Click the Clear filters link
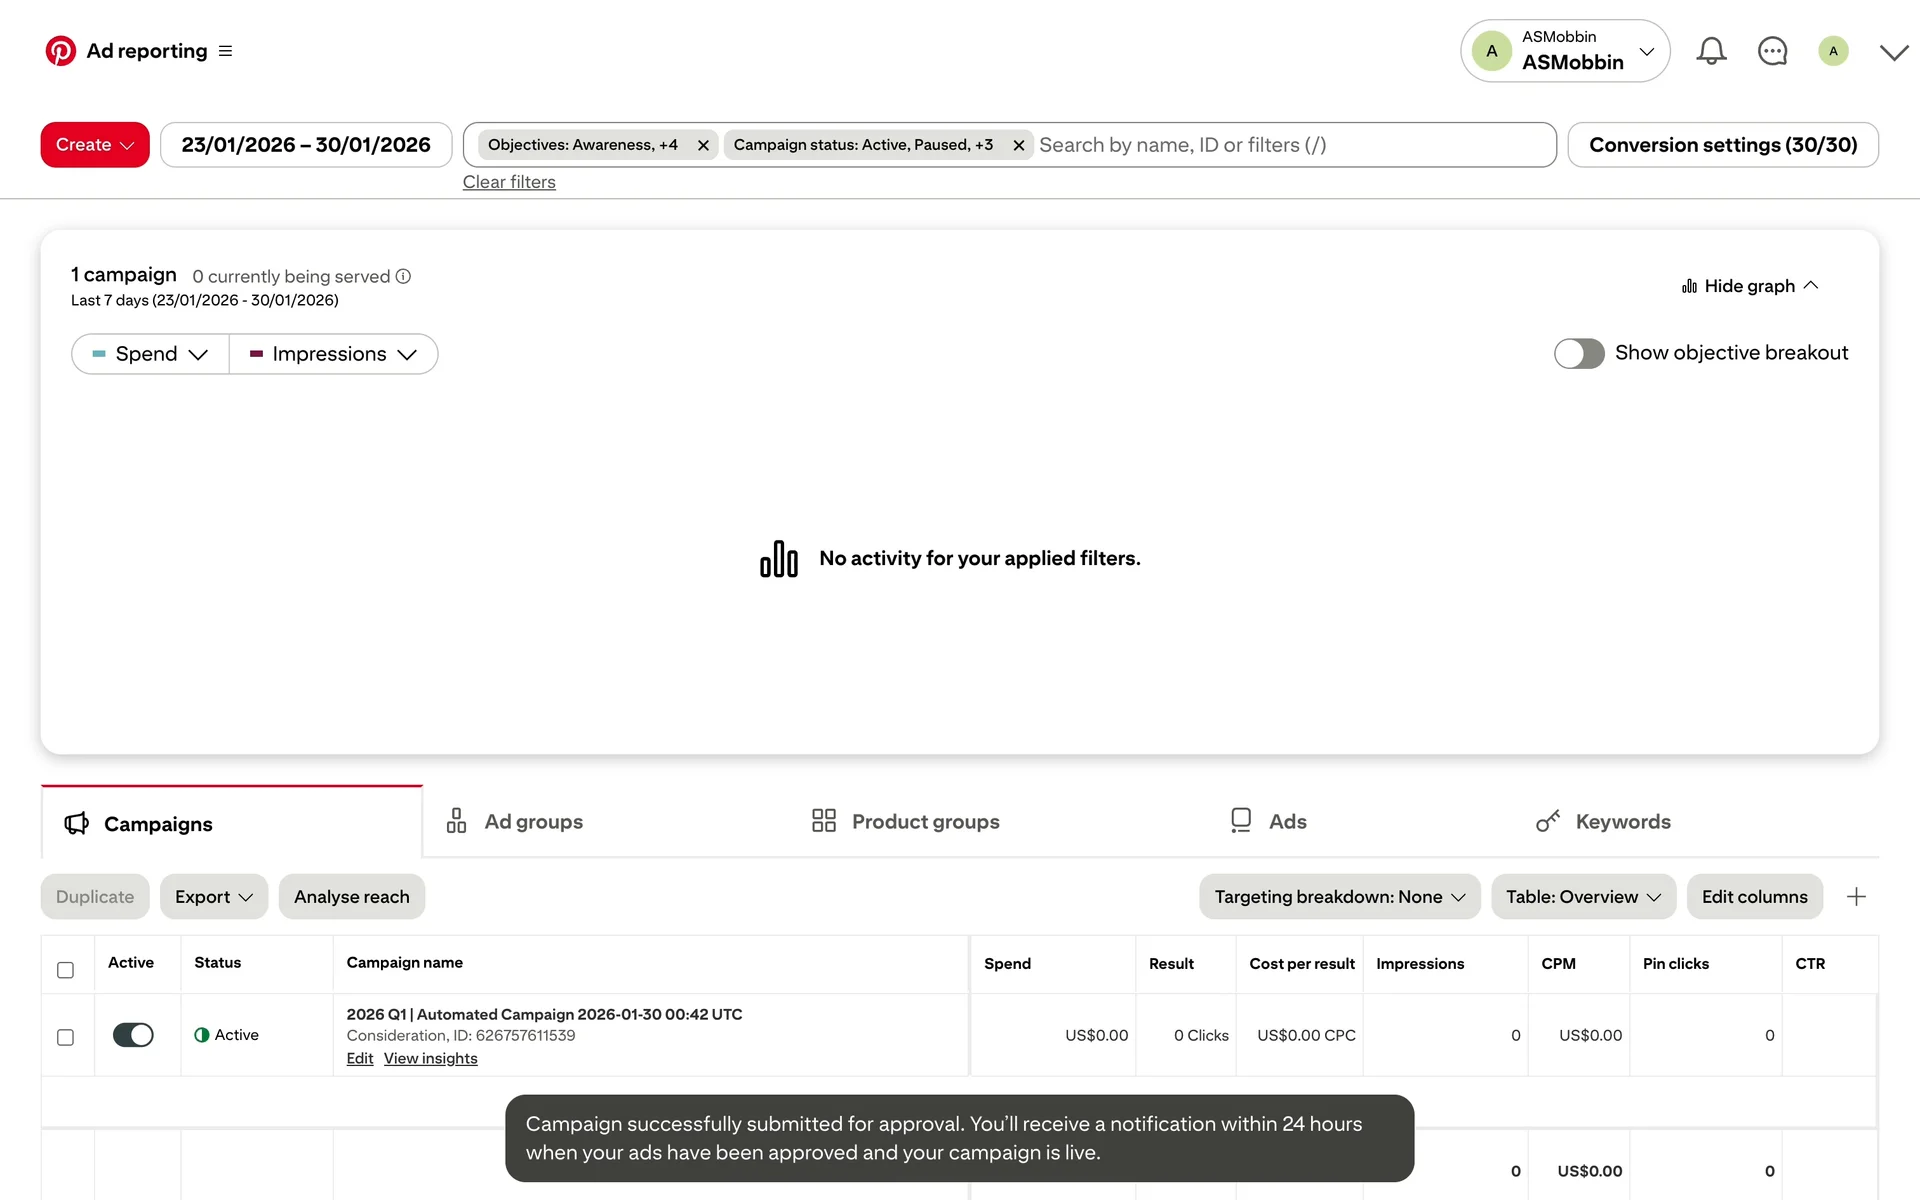 509,182
